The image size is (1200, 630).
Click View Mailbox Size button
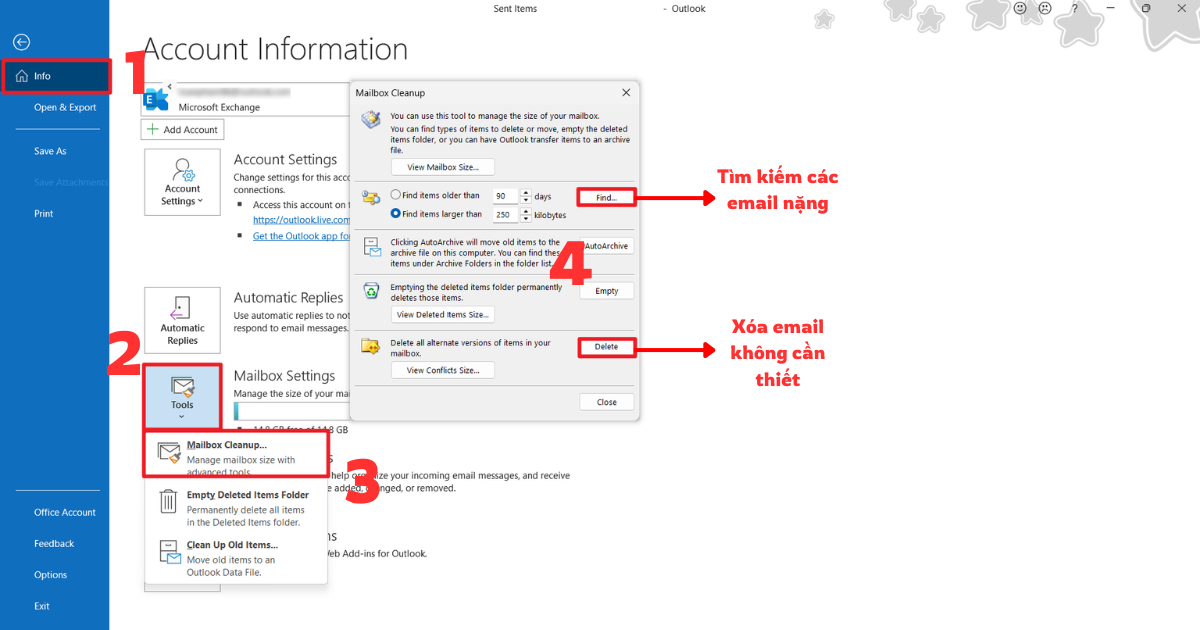pos(443,167)
